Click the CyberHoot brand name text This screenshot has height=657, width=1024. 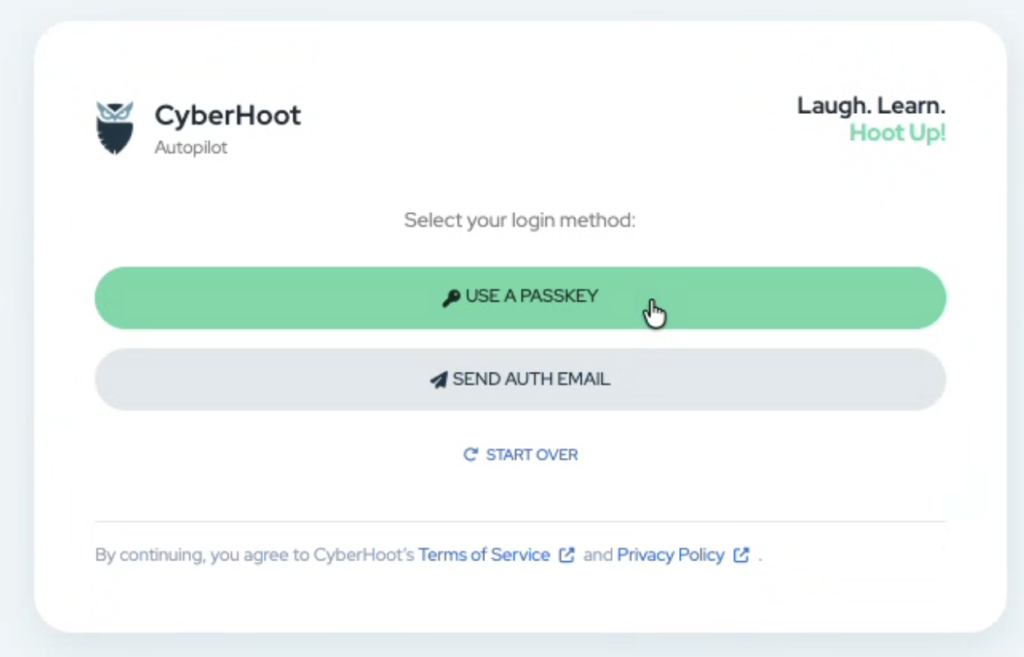click(228, 116)
